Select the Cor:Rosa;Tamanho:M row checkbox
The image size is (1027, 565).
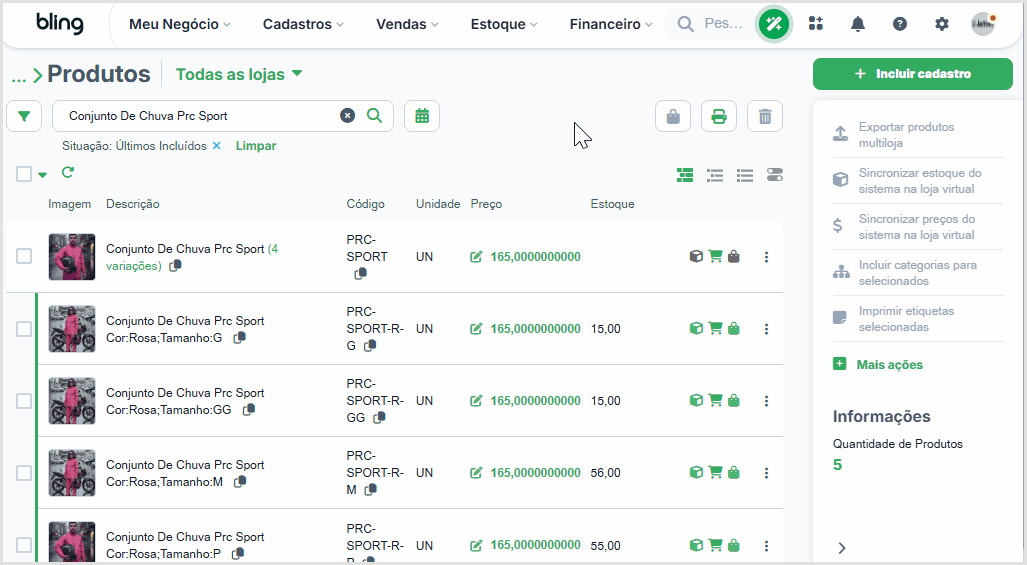click(24, 473)
